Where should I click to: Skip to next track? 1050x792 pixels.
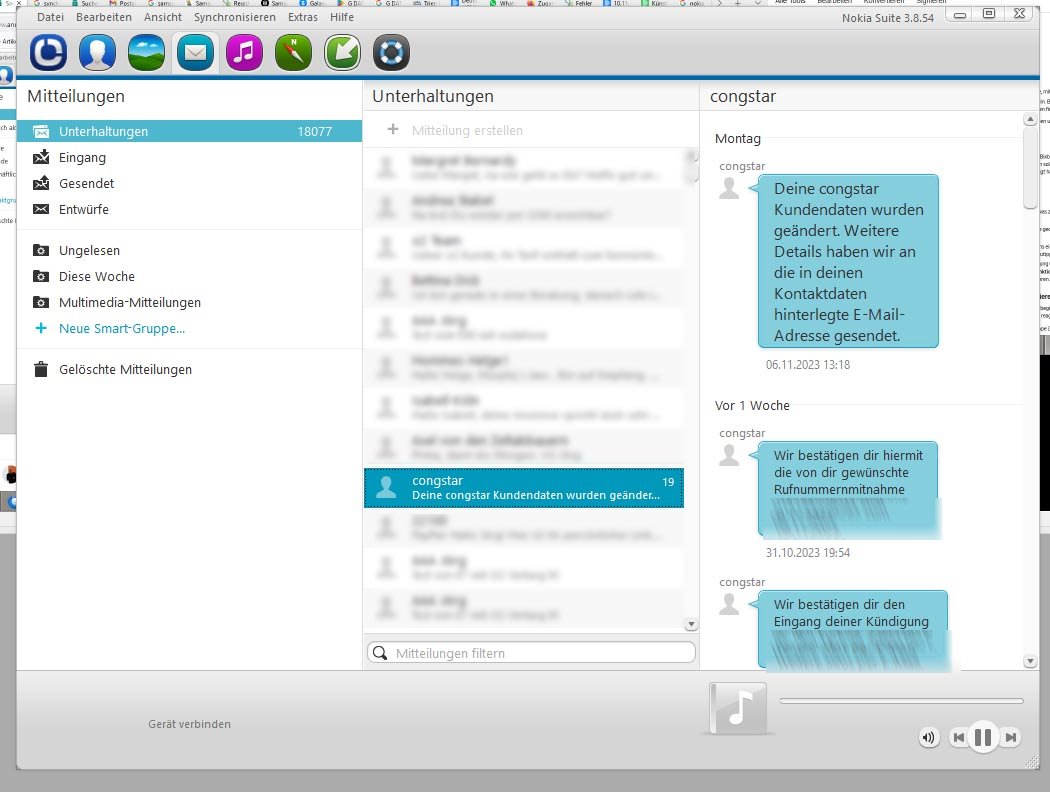[x=1010, y=738]
